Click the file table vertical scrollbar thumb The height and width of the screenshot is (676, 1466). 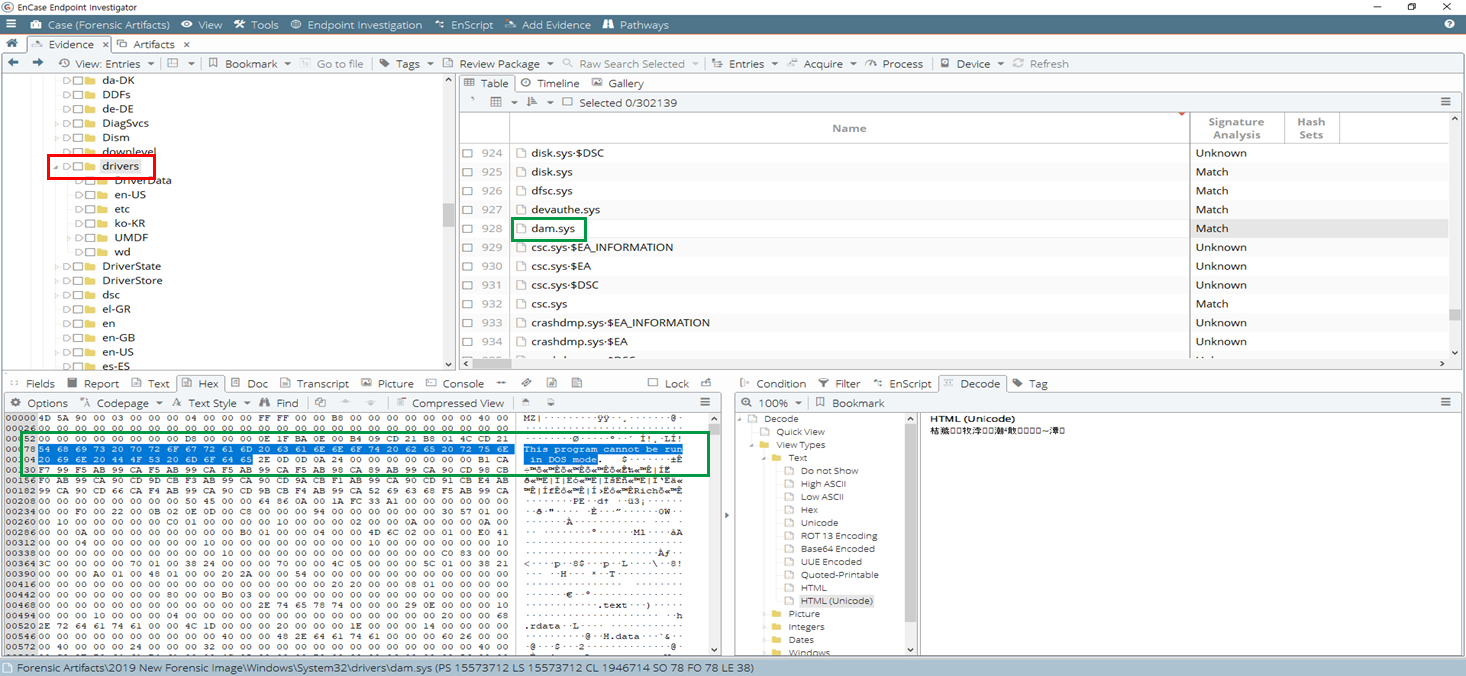1454,315
